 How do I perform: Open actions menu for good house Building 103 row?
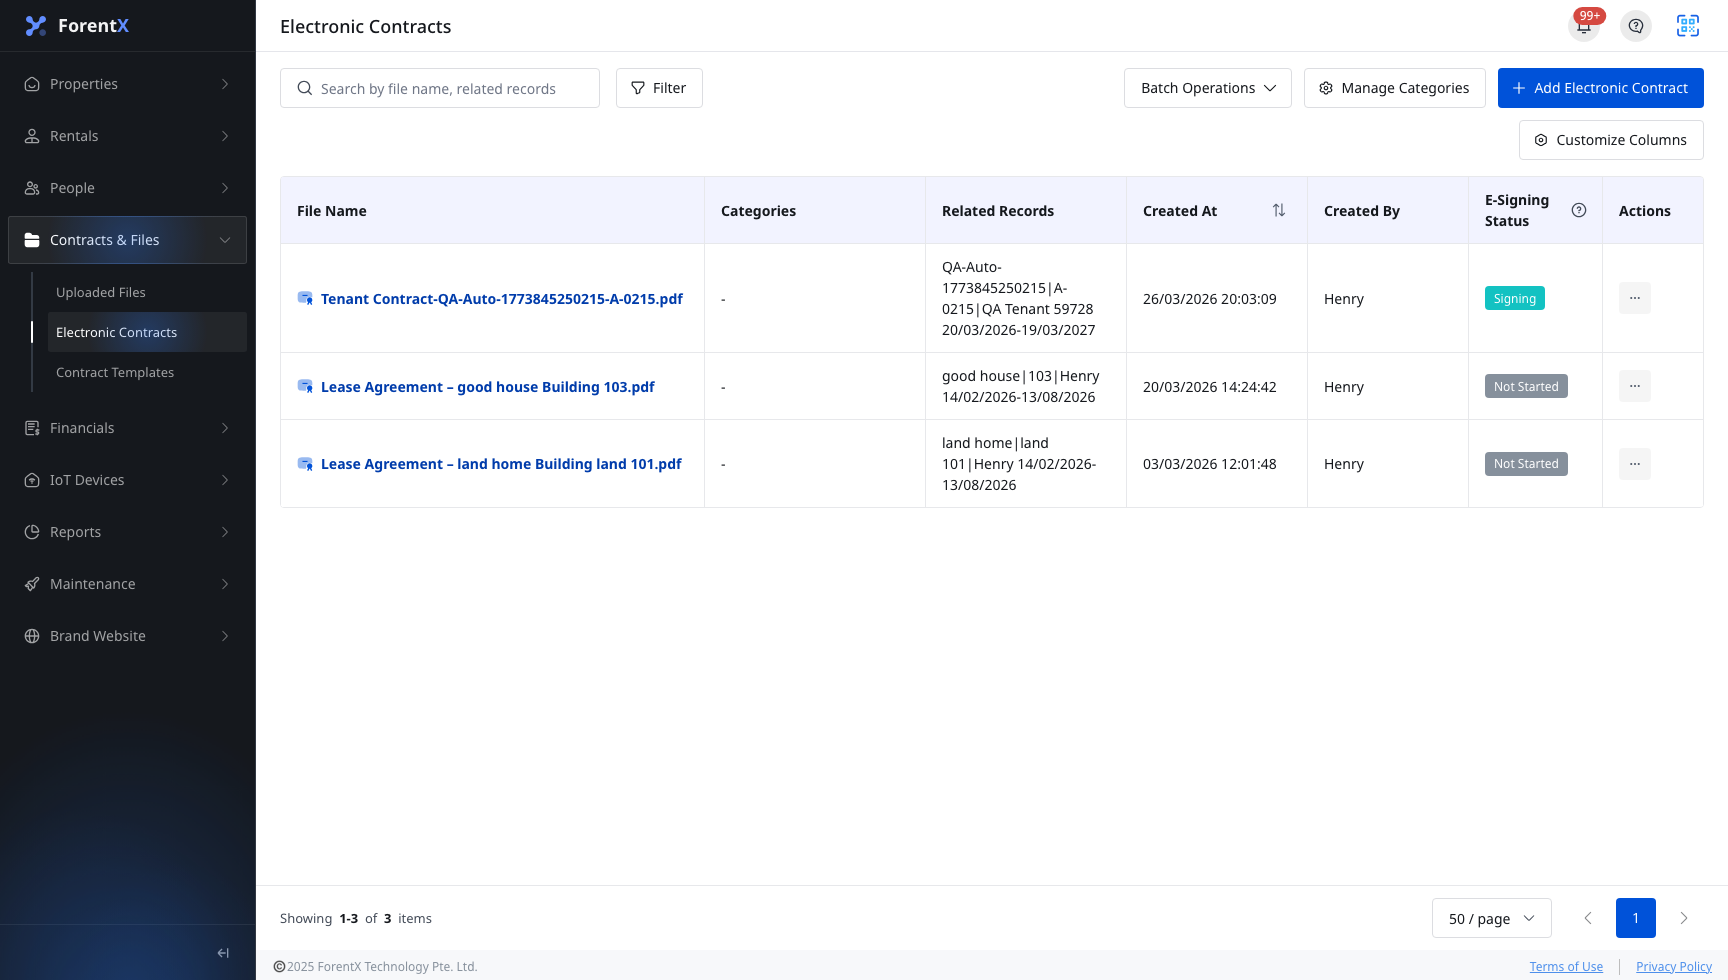coord(1635,386)
